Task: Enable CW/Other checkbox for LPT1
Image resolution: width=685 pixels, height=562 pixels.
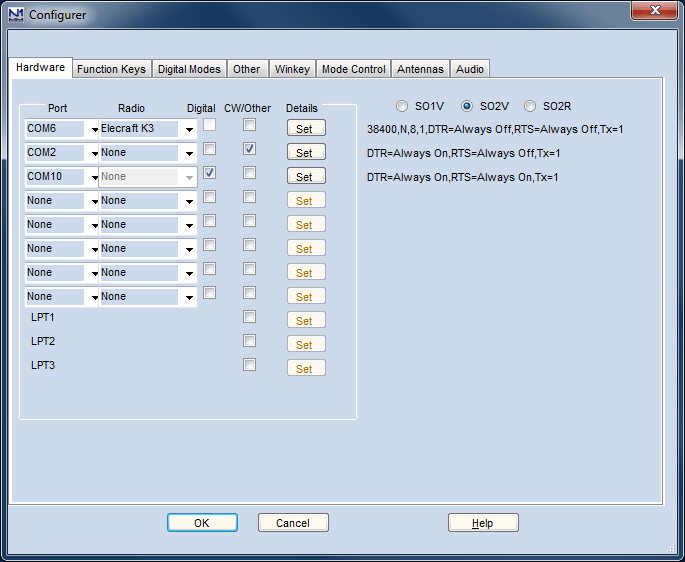Action: (249, 316)
